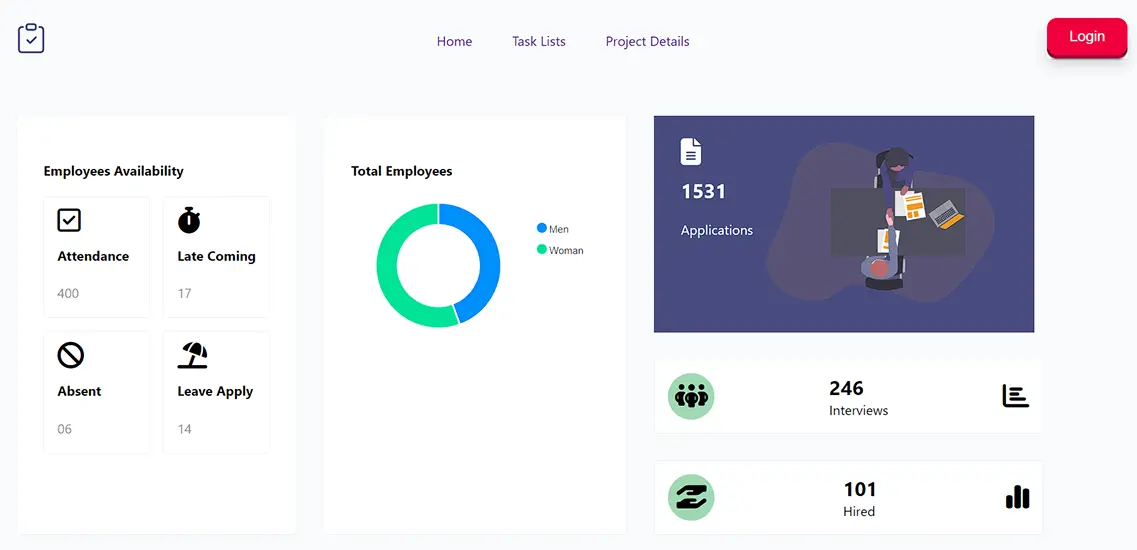Click the Total Employees heading
Image resolution: width=1137 pixels, height=550 pixels.
point(402,171)
